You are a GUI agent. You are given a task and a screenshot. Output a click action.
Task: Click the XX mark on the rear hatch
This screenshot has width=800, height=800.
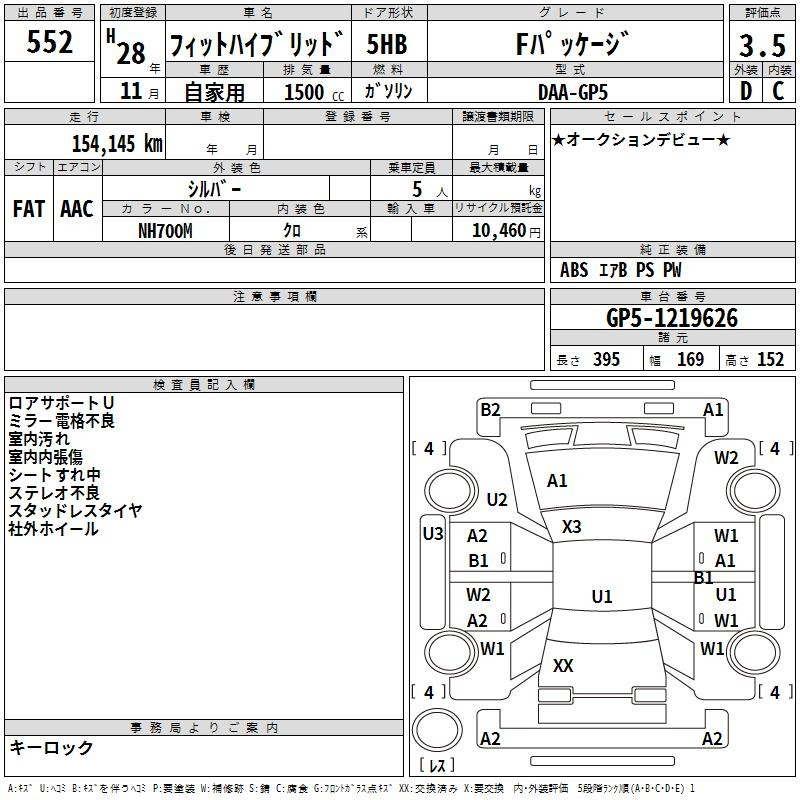click(563, 666)
